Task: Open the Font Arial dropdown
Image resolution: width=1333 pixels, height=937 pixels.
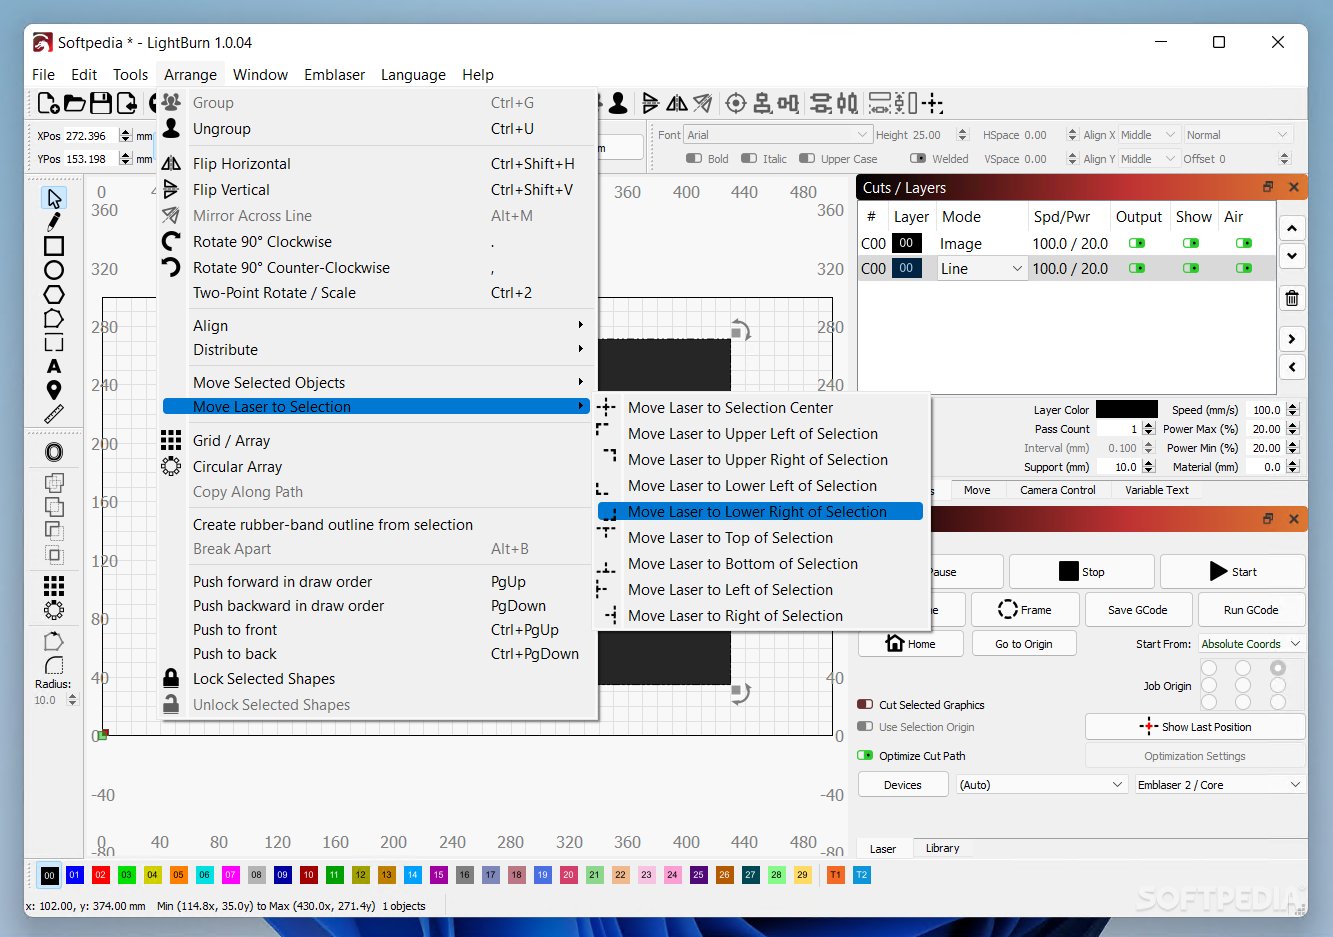Action: point(778,135)
